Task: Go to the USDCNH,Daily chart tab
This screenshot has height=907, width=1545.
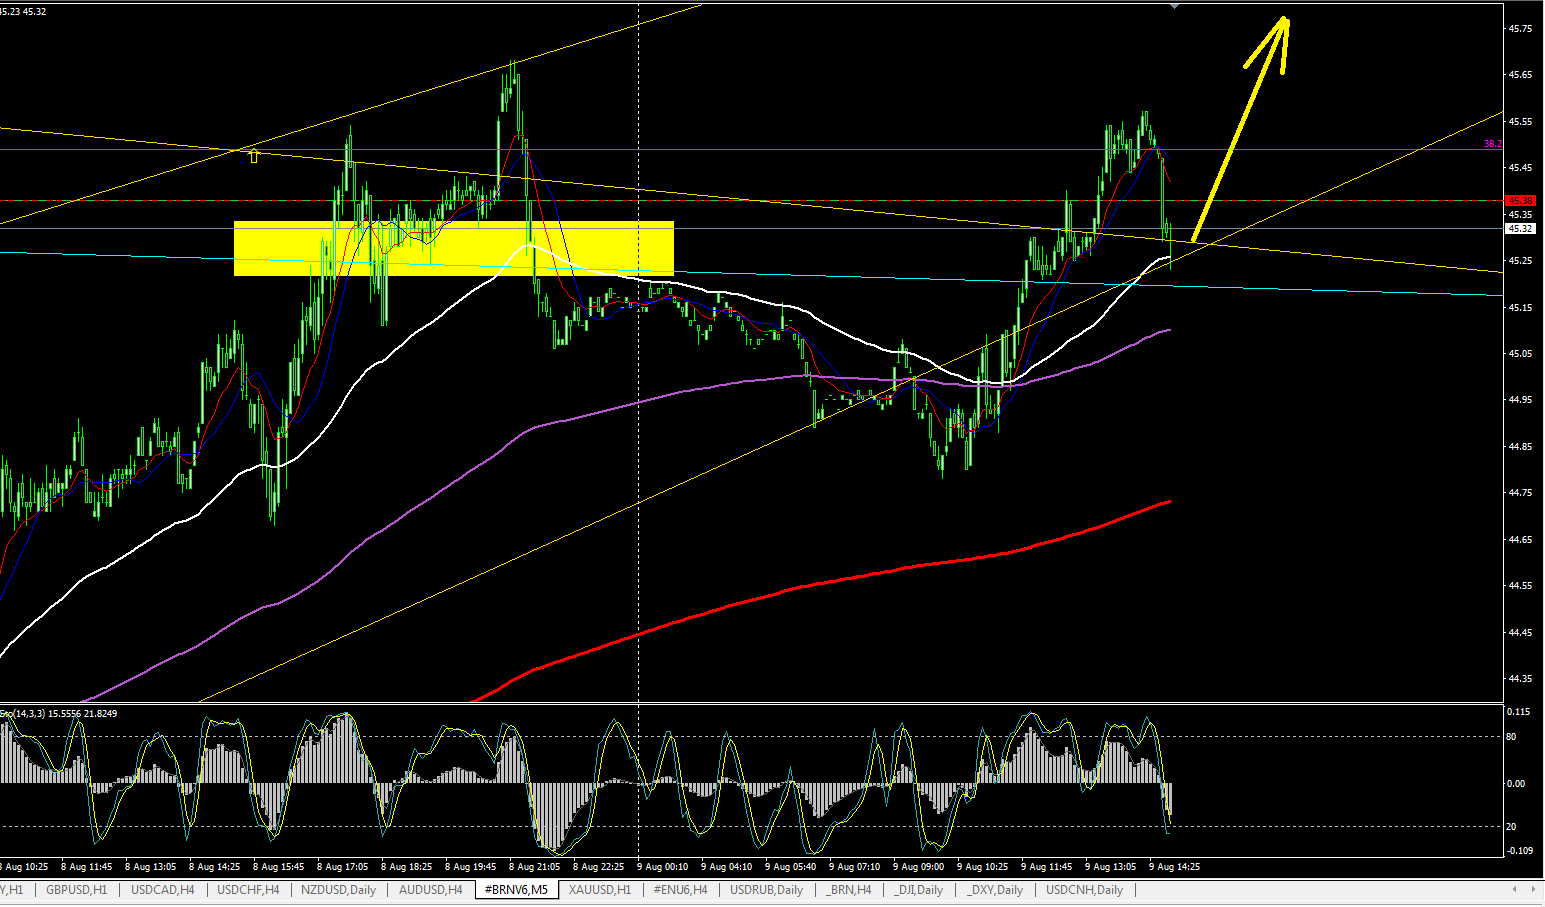Action: click(1084, 890)
